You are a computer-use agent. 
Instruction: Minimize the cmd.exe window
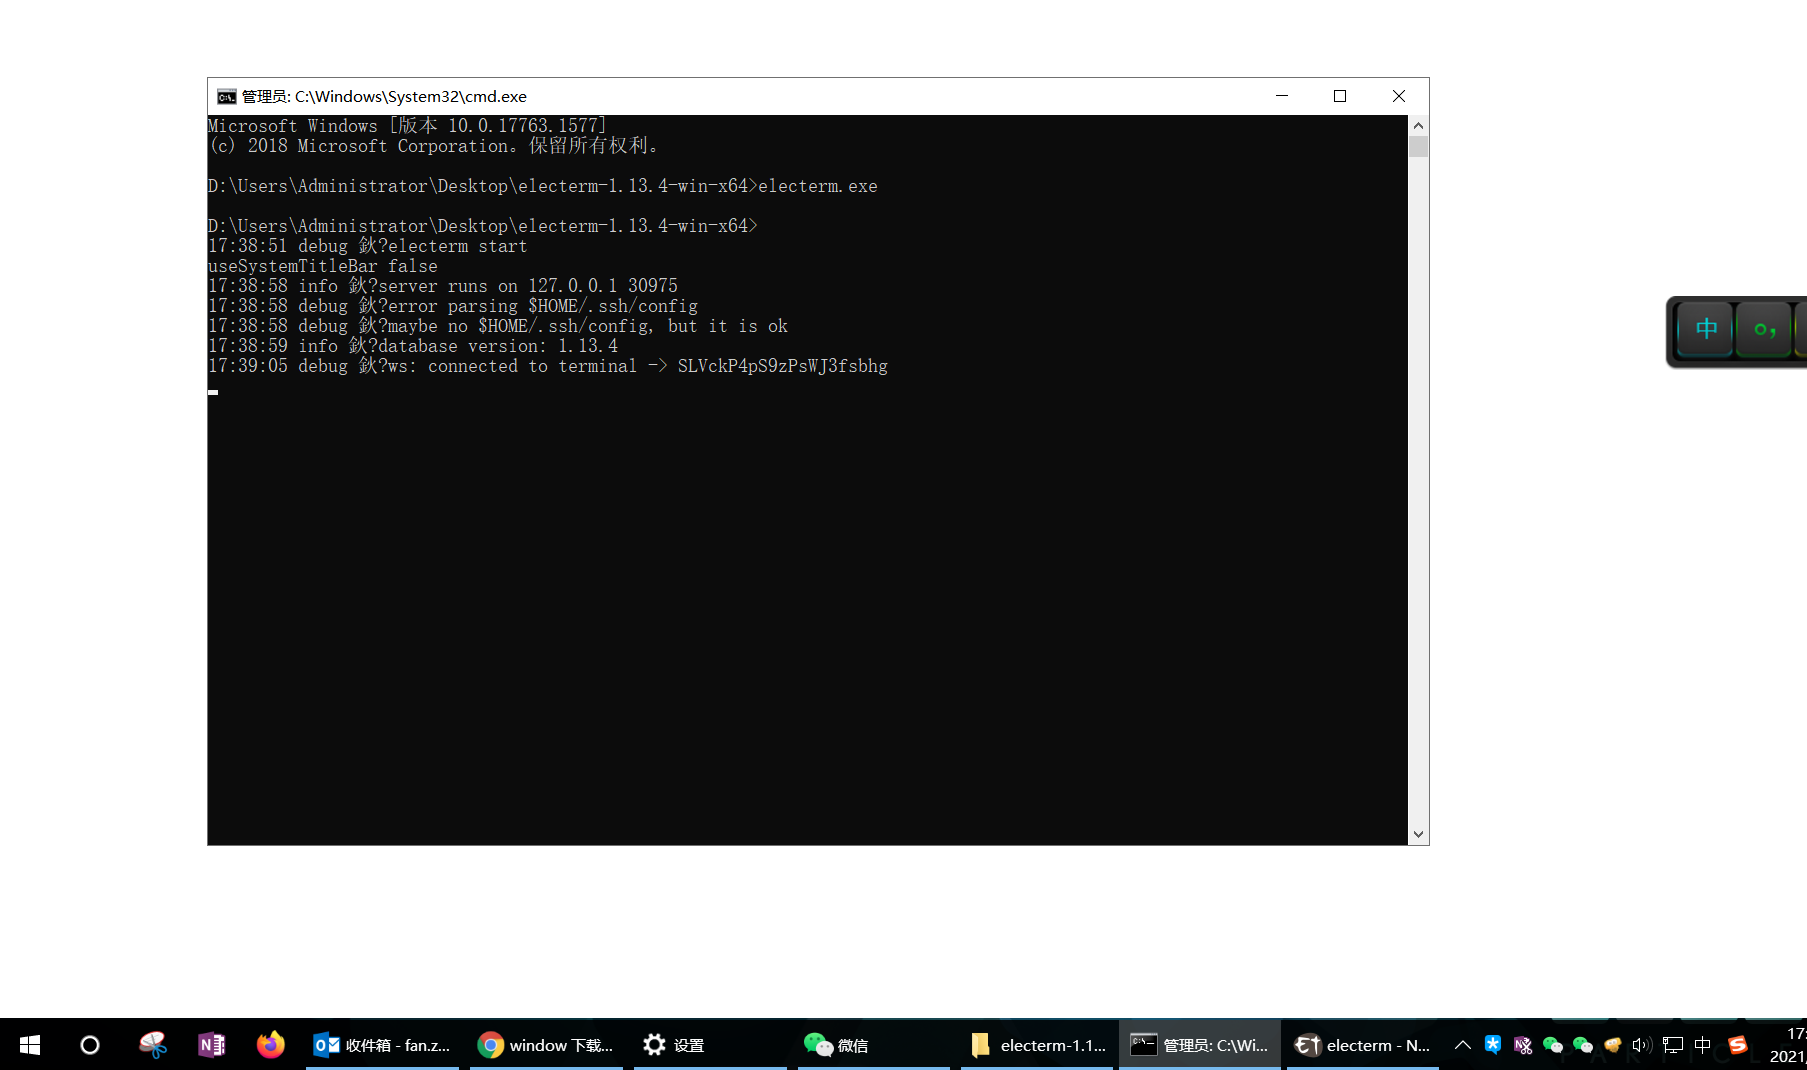coord(1282,96)
